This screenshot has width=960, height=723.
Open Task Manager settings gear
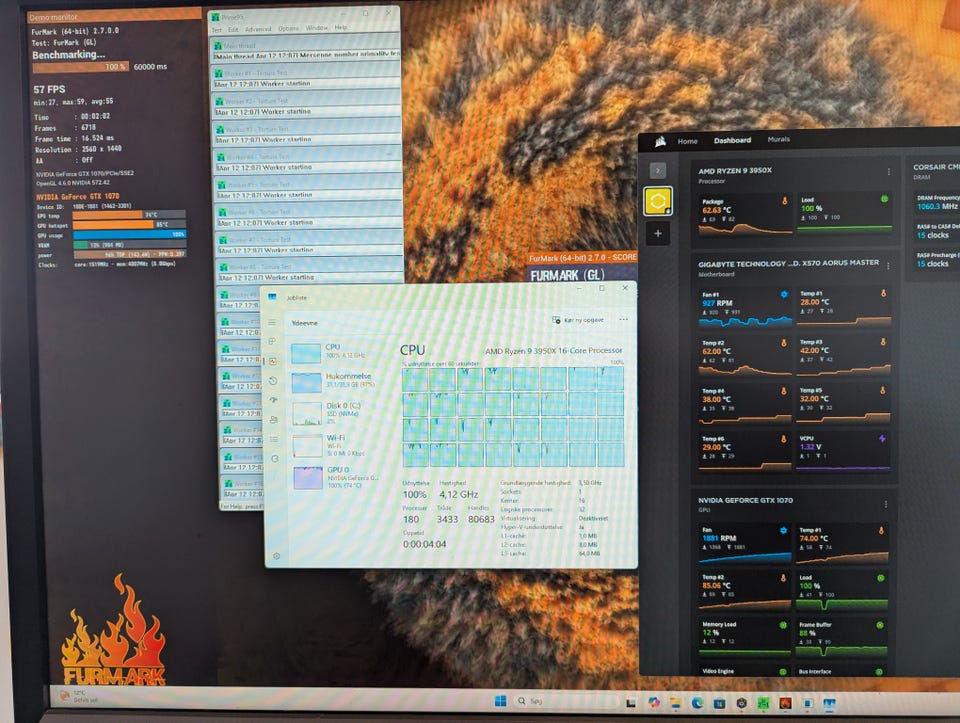(276, 556)
